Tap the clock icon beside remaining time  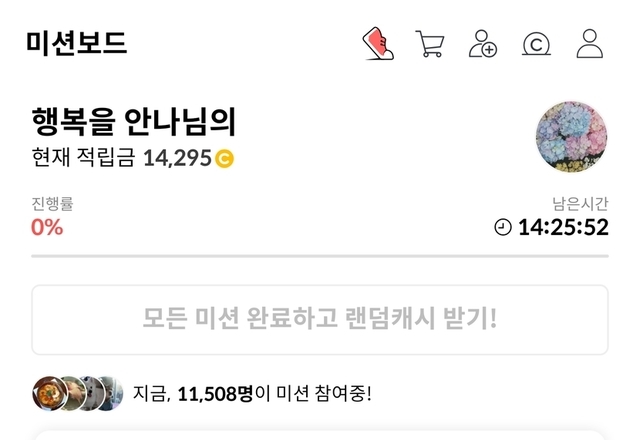[503, 227]
